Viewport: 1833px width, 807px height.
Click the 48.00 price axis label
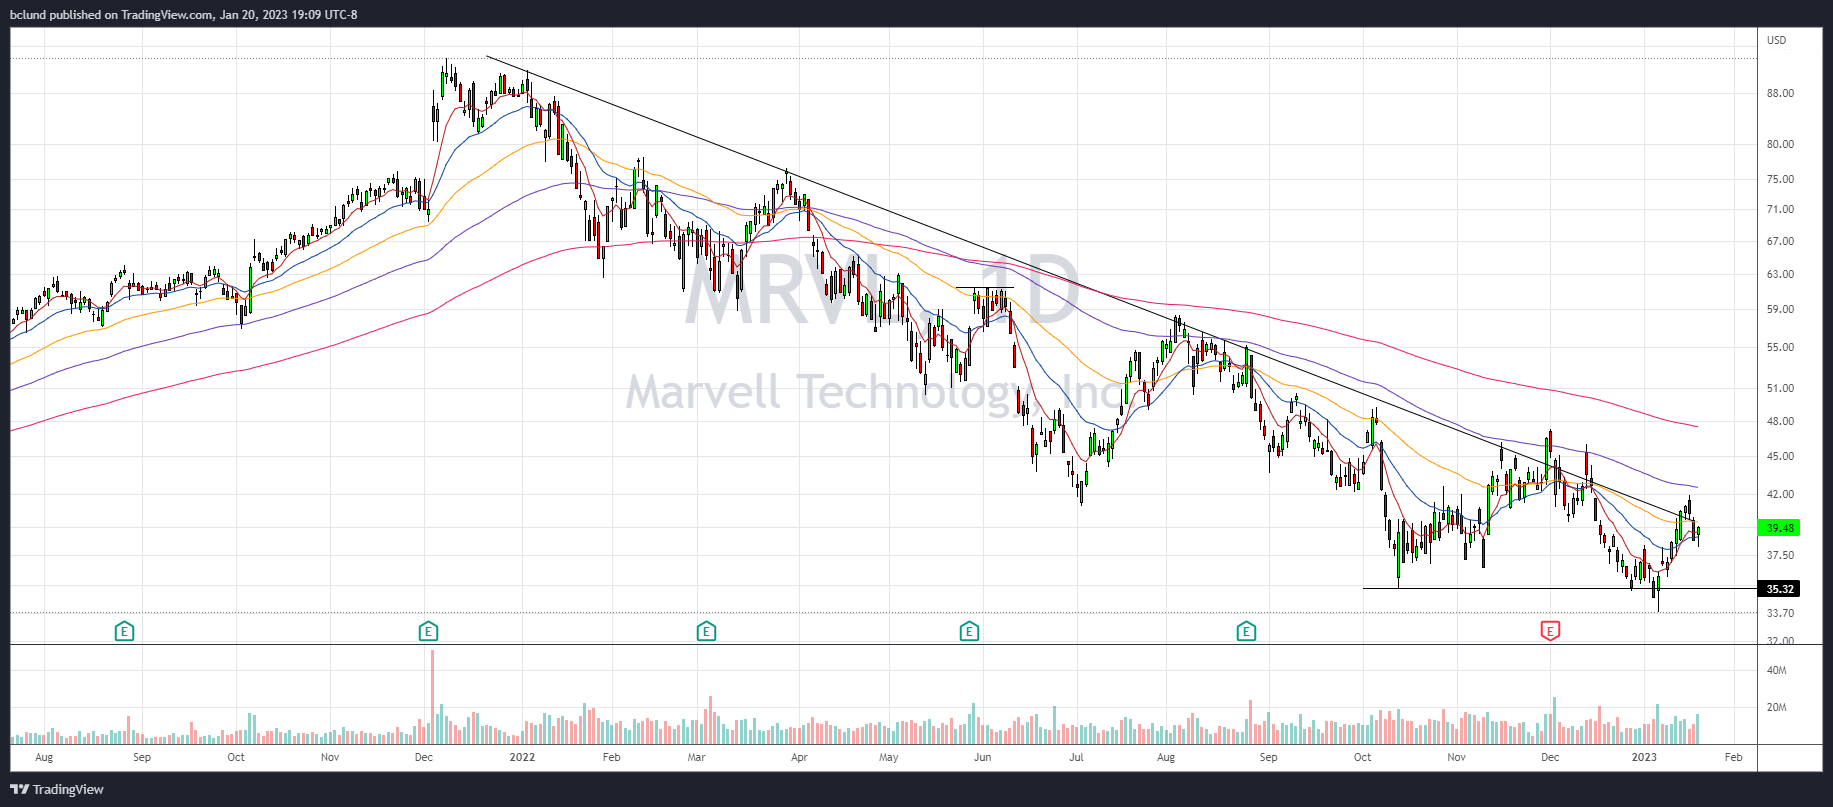pyautogui.click(x=1780, y=421)
